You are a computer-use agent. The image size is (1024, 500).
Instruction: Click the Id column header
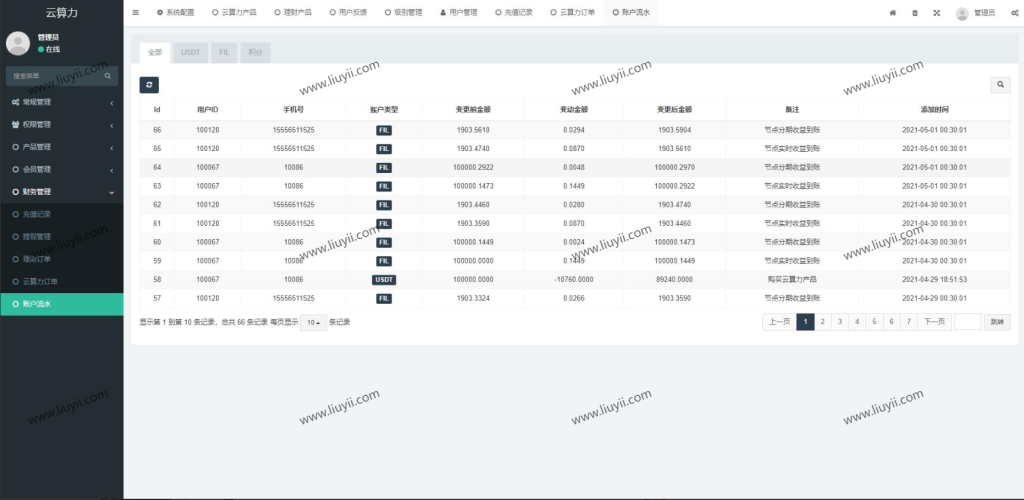157,110
